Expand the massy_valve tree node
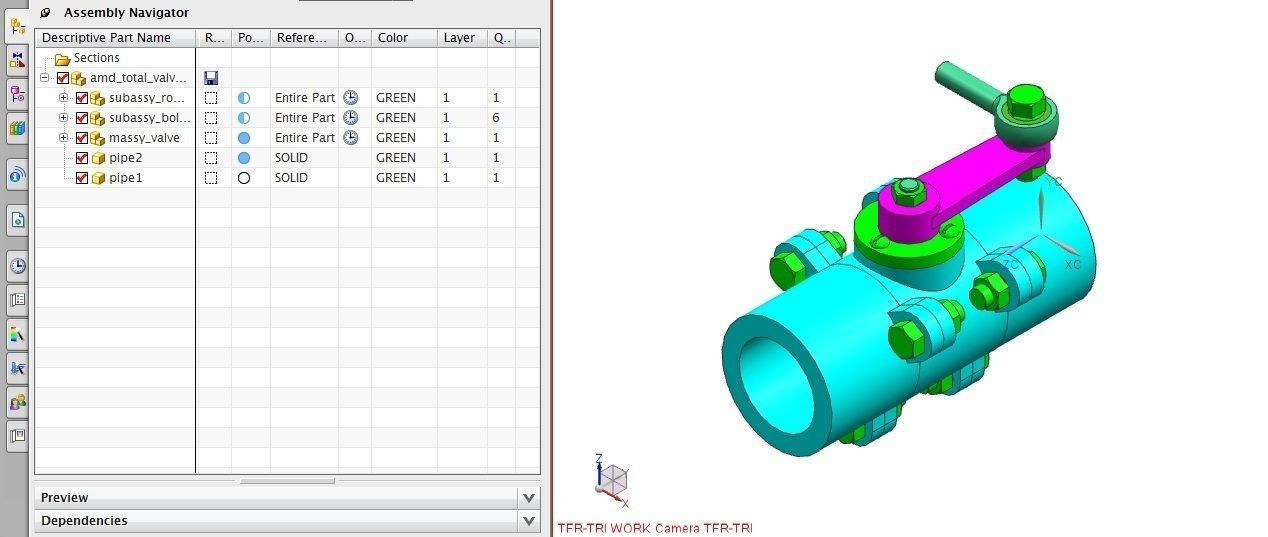The height and width of the screenshot is (537, 1268). point(64,138)
